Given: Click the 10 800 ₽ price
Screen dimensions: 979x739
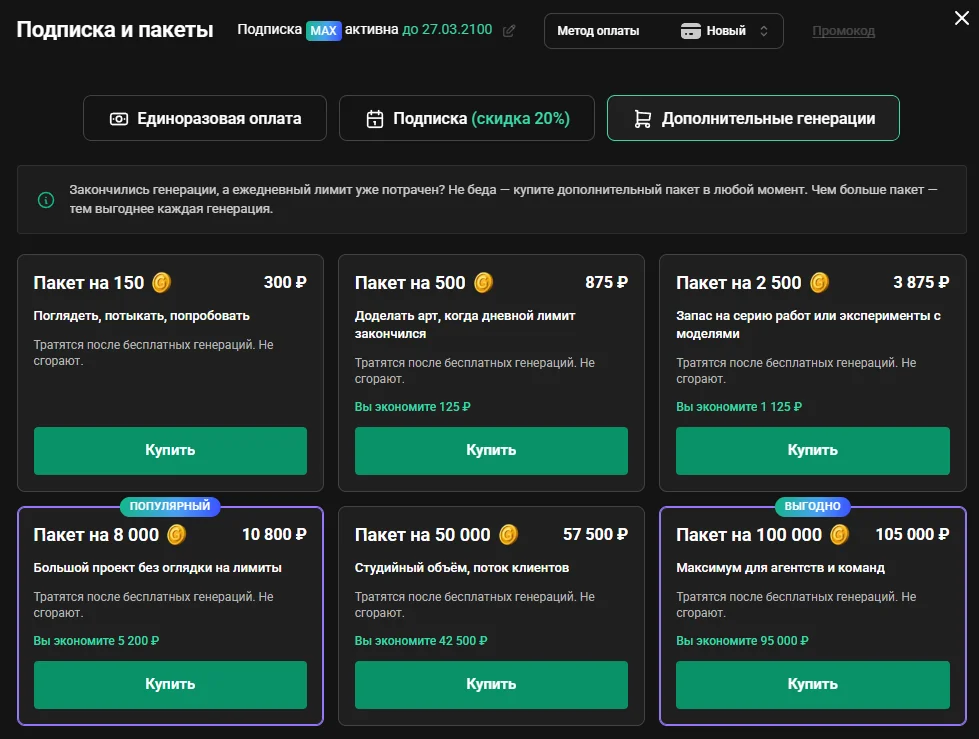Looking at the screenshot, I should (274, 535).
